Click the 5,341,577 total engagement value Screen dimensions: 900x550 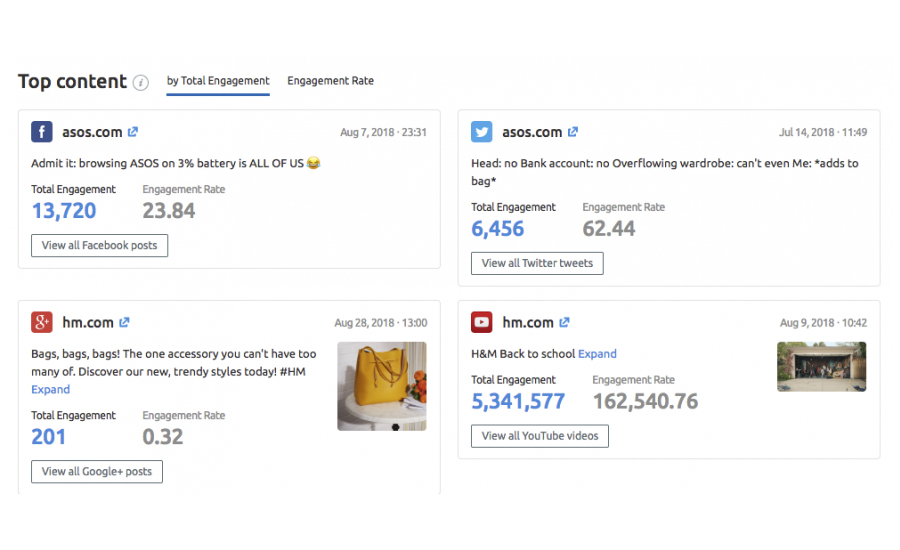pyautogui.click(x=518, y=401)
